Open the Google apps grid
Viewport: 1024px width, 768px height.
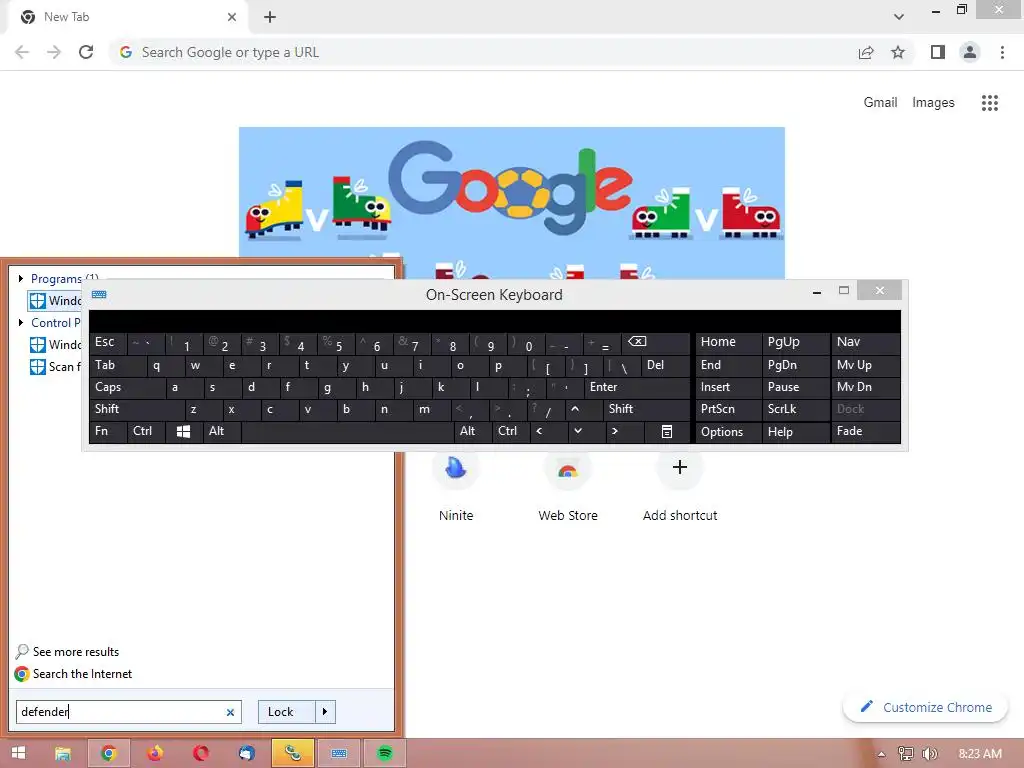point(989,103)
